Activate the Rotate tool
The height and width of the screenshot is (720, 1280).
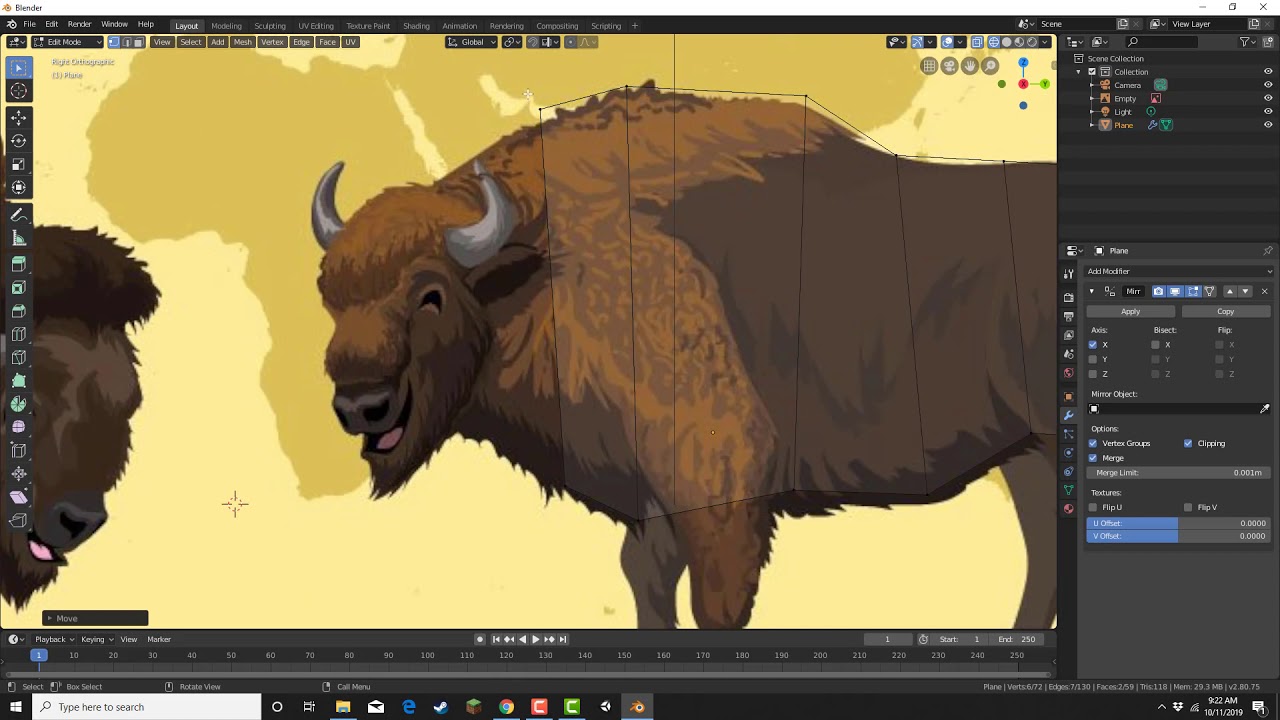tap(18, 141)
